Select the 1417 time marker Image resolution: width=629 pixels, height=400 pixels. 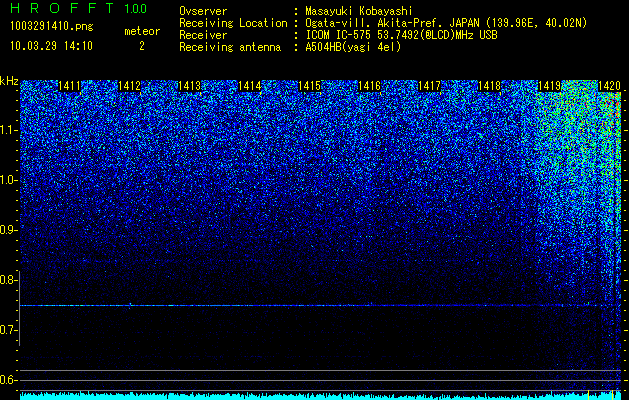430,86
